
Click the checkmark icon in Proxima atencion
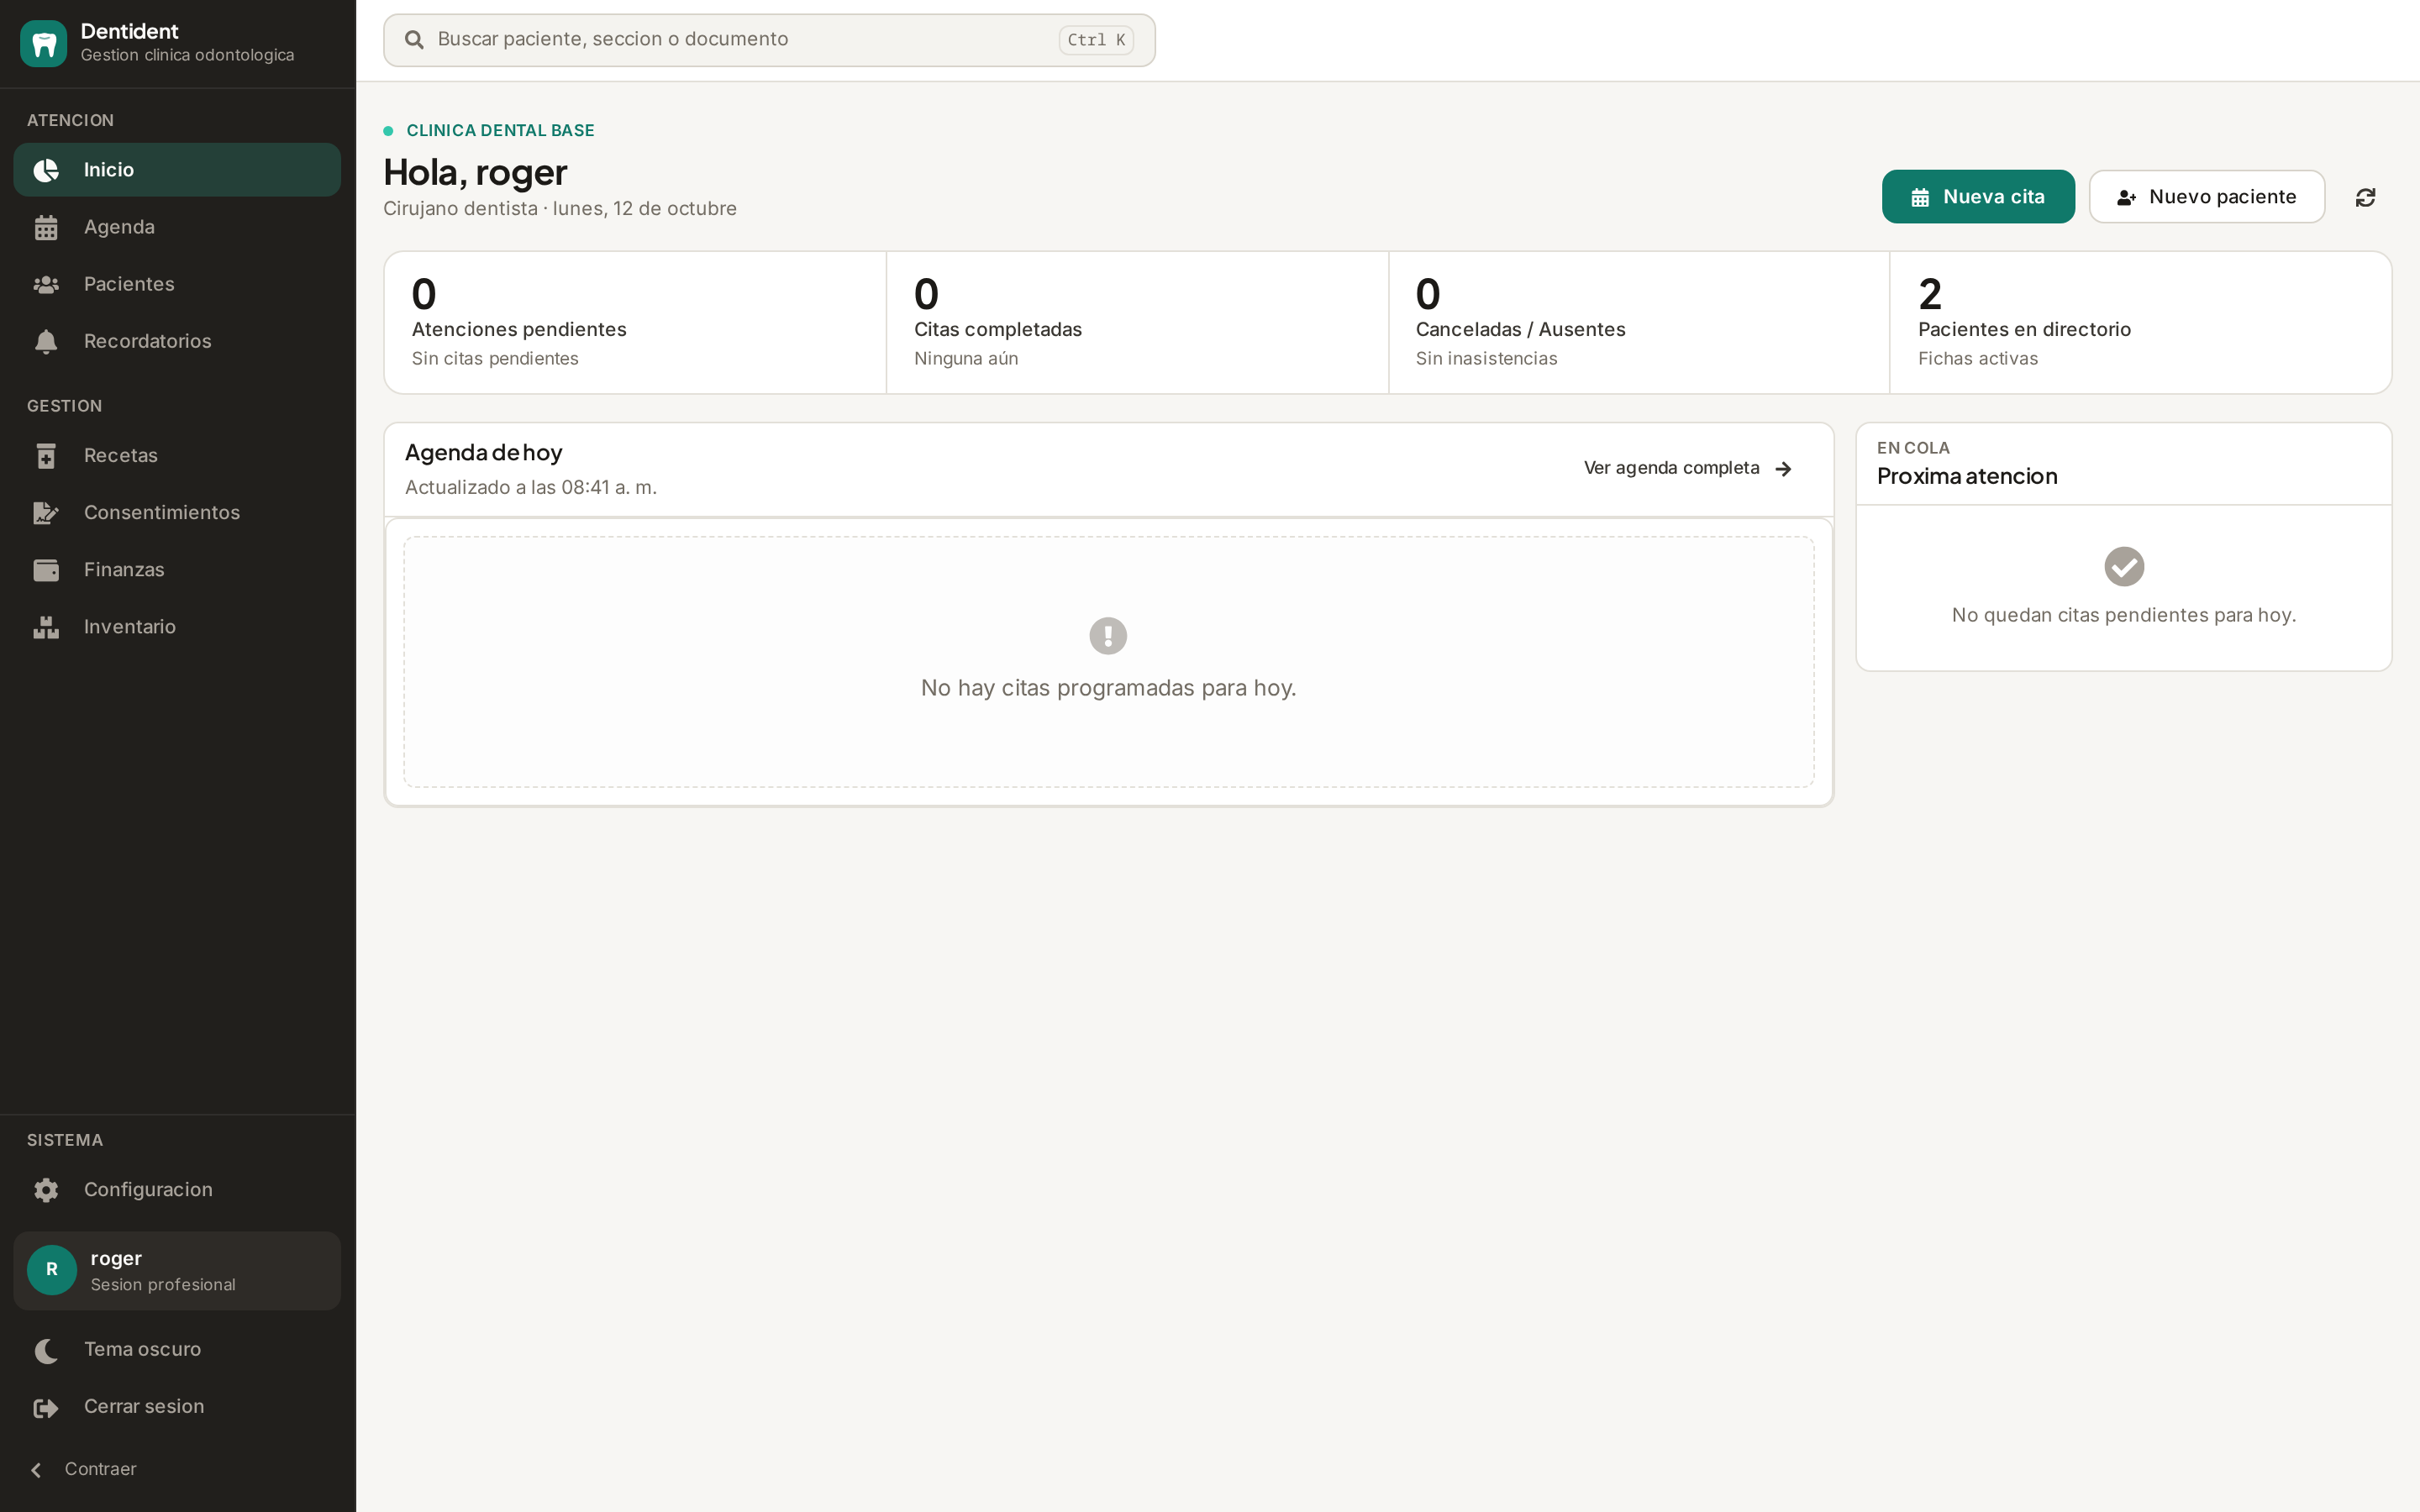point(2124,567)
